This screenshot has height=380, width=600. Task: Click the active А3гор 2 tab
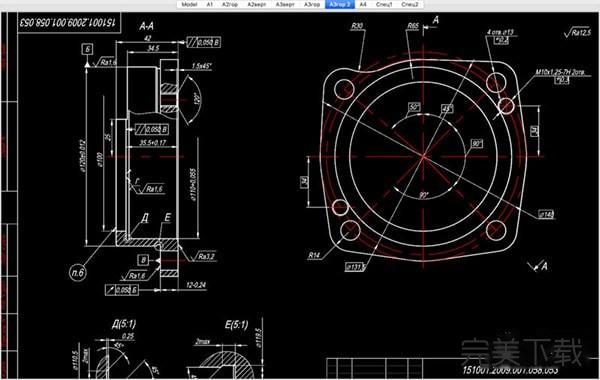(x=340, y=4)
